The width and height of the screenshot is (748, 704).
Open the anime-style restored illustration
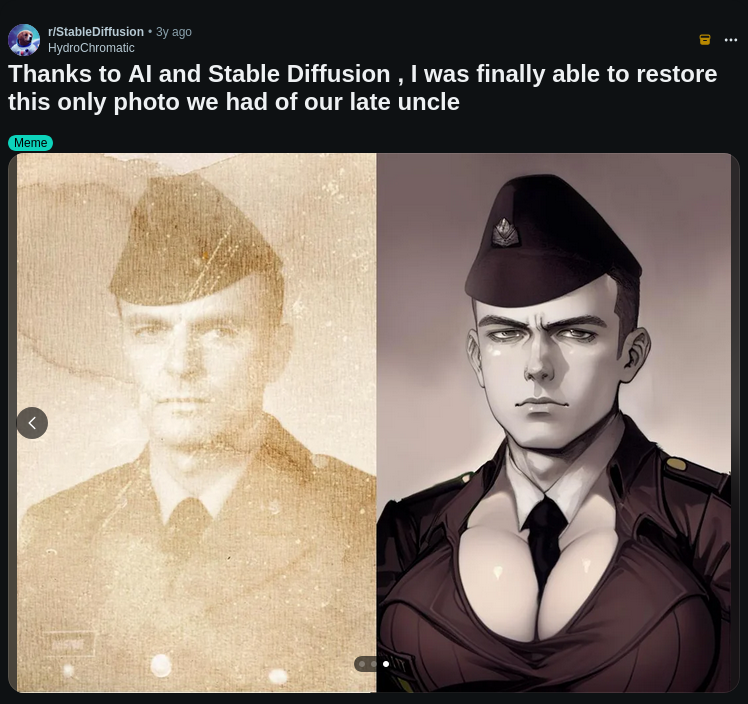[x=553, y=422]
